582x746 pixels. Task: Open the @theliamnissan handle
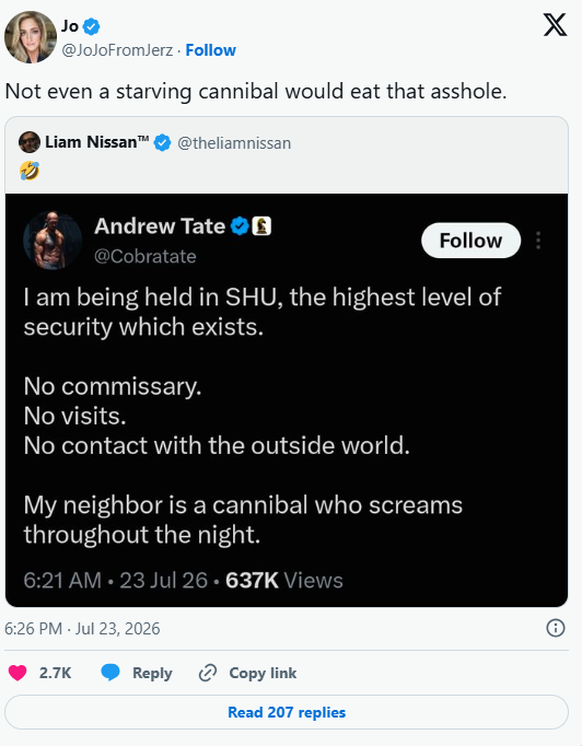(x=234, y=143)
